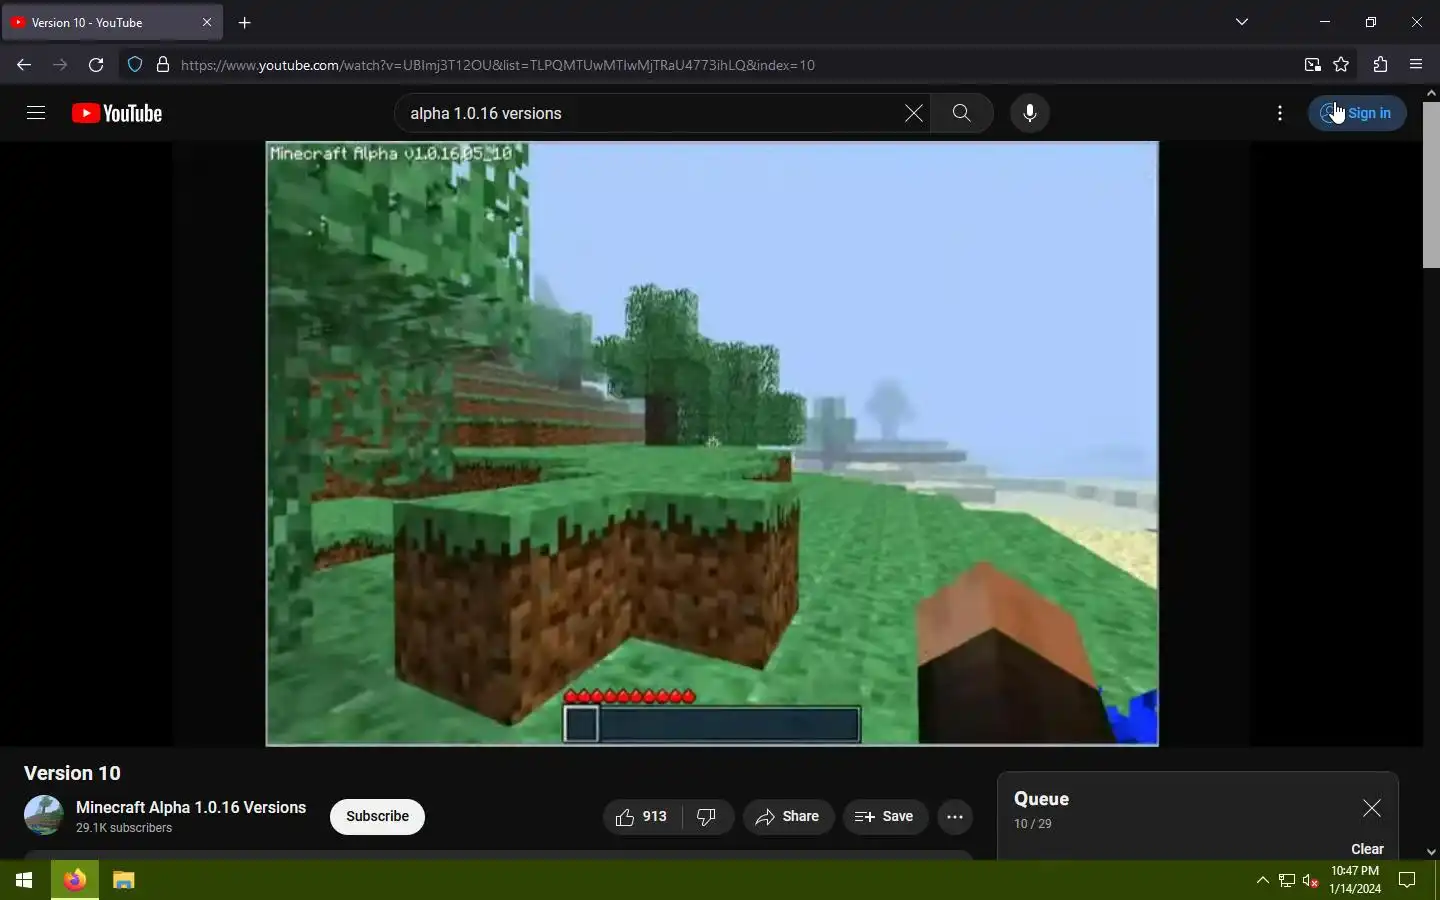The width and height of the screenshot is (1440, 900).
Task: Close the Version 10 - YouTube tab
Action: pyautogui.click(x=207, y=22)
